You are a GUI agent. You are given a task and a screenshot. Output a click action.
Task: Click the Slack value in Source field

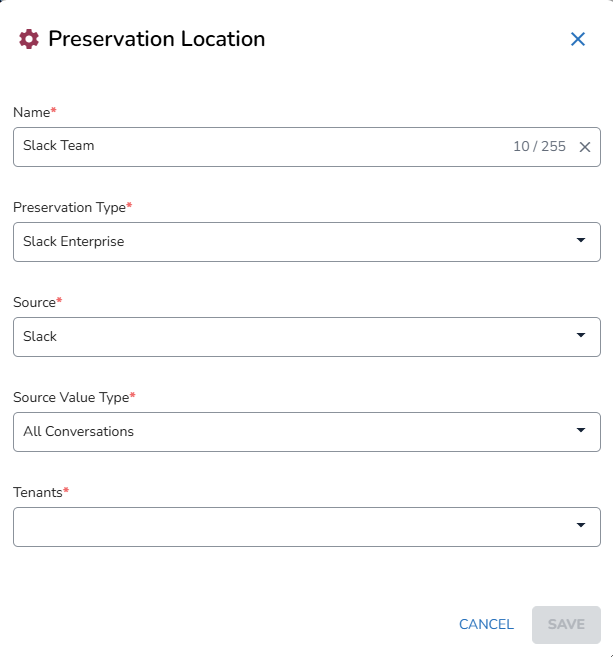point(40,336)
